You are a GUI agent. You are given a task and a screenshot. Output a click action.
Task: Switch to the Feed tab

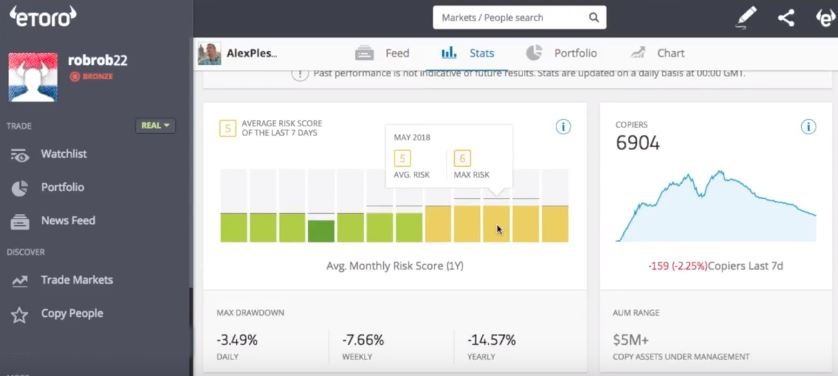(382, 53)
